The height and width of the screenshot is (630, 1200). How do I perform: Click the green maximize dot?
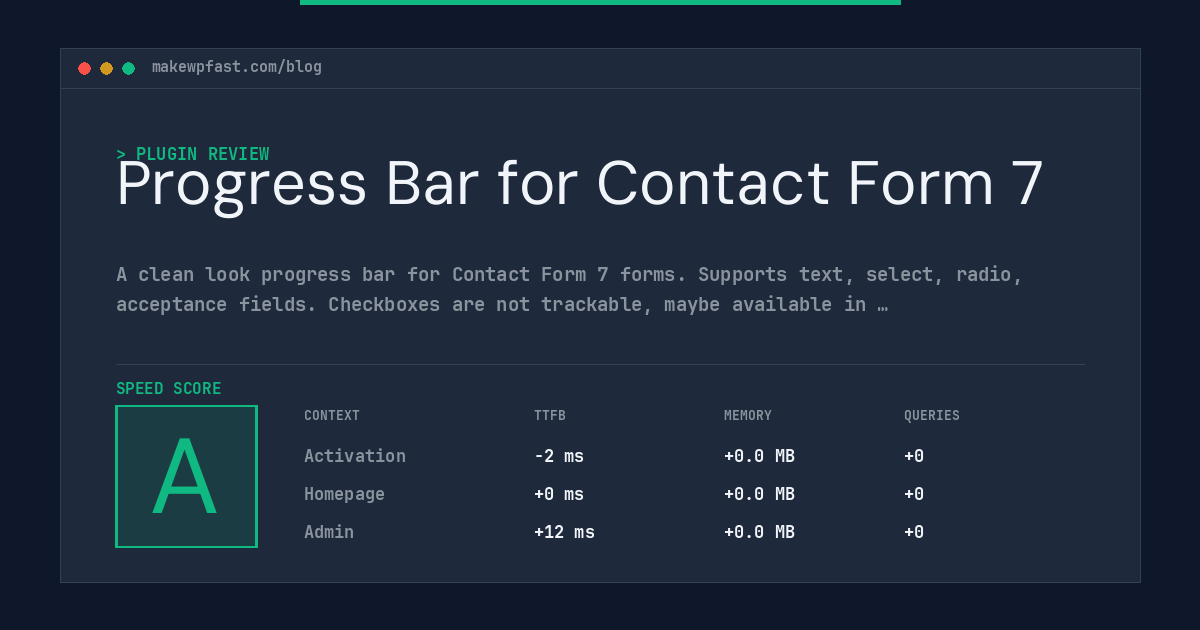click(128, 68)
